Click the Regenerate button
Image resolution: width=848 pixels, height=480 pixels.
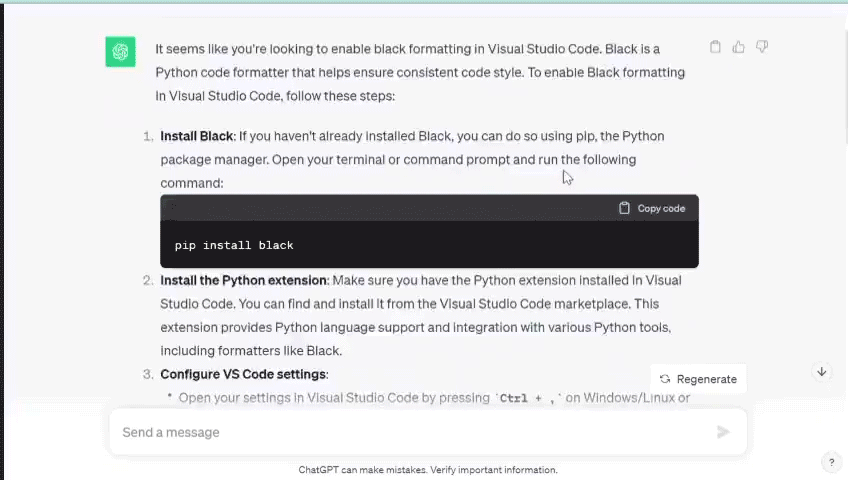(699, 379)
